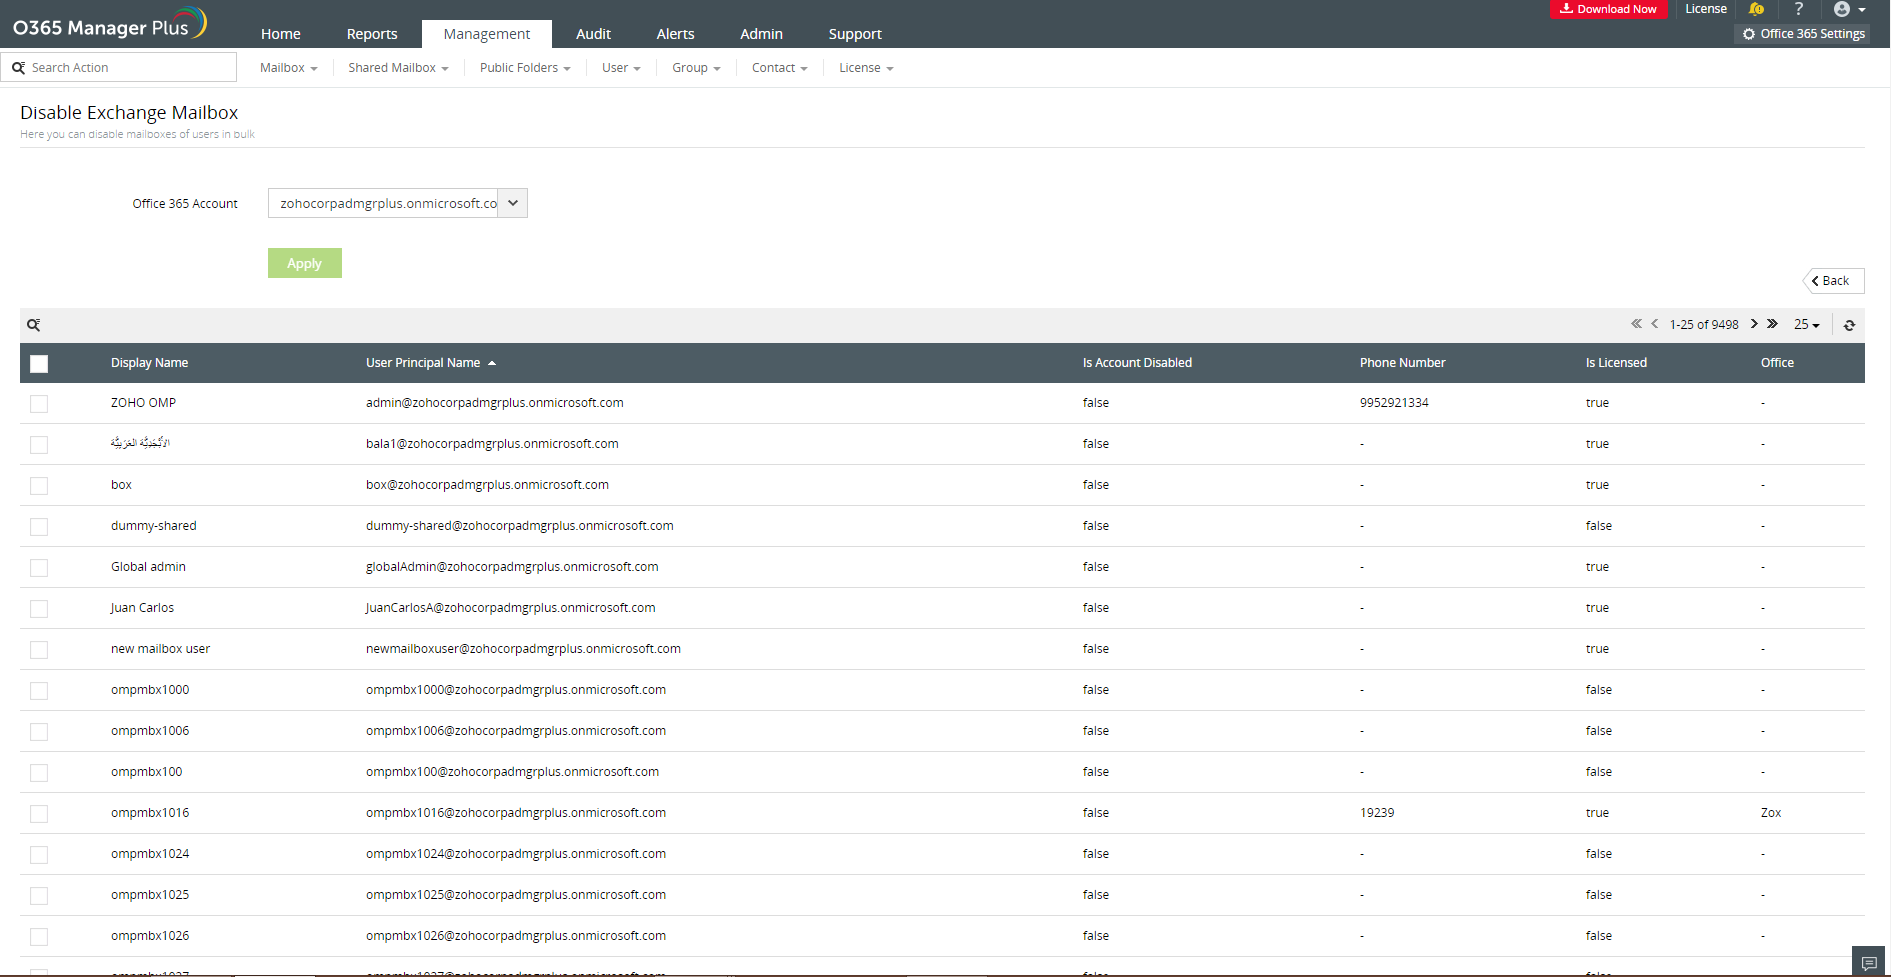
Task: Open the Office 365 Account dropdown
Action: (x=511, y=203)
